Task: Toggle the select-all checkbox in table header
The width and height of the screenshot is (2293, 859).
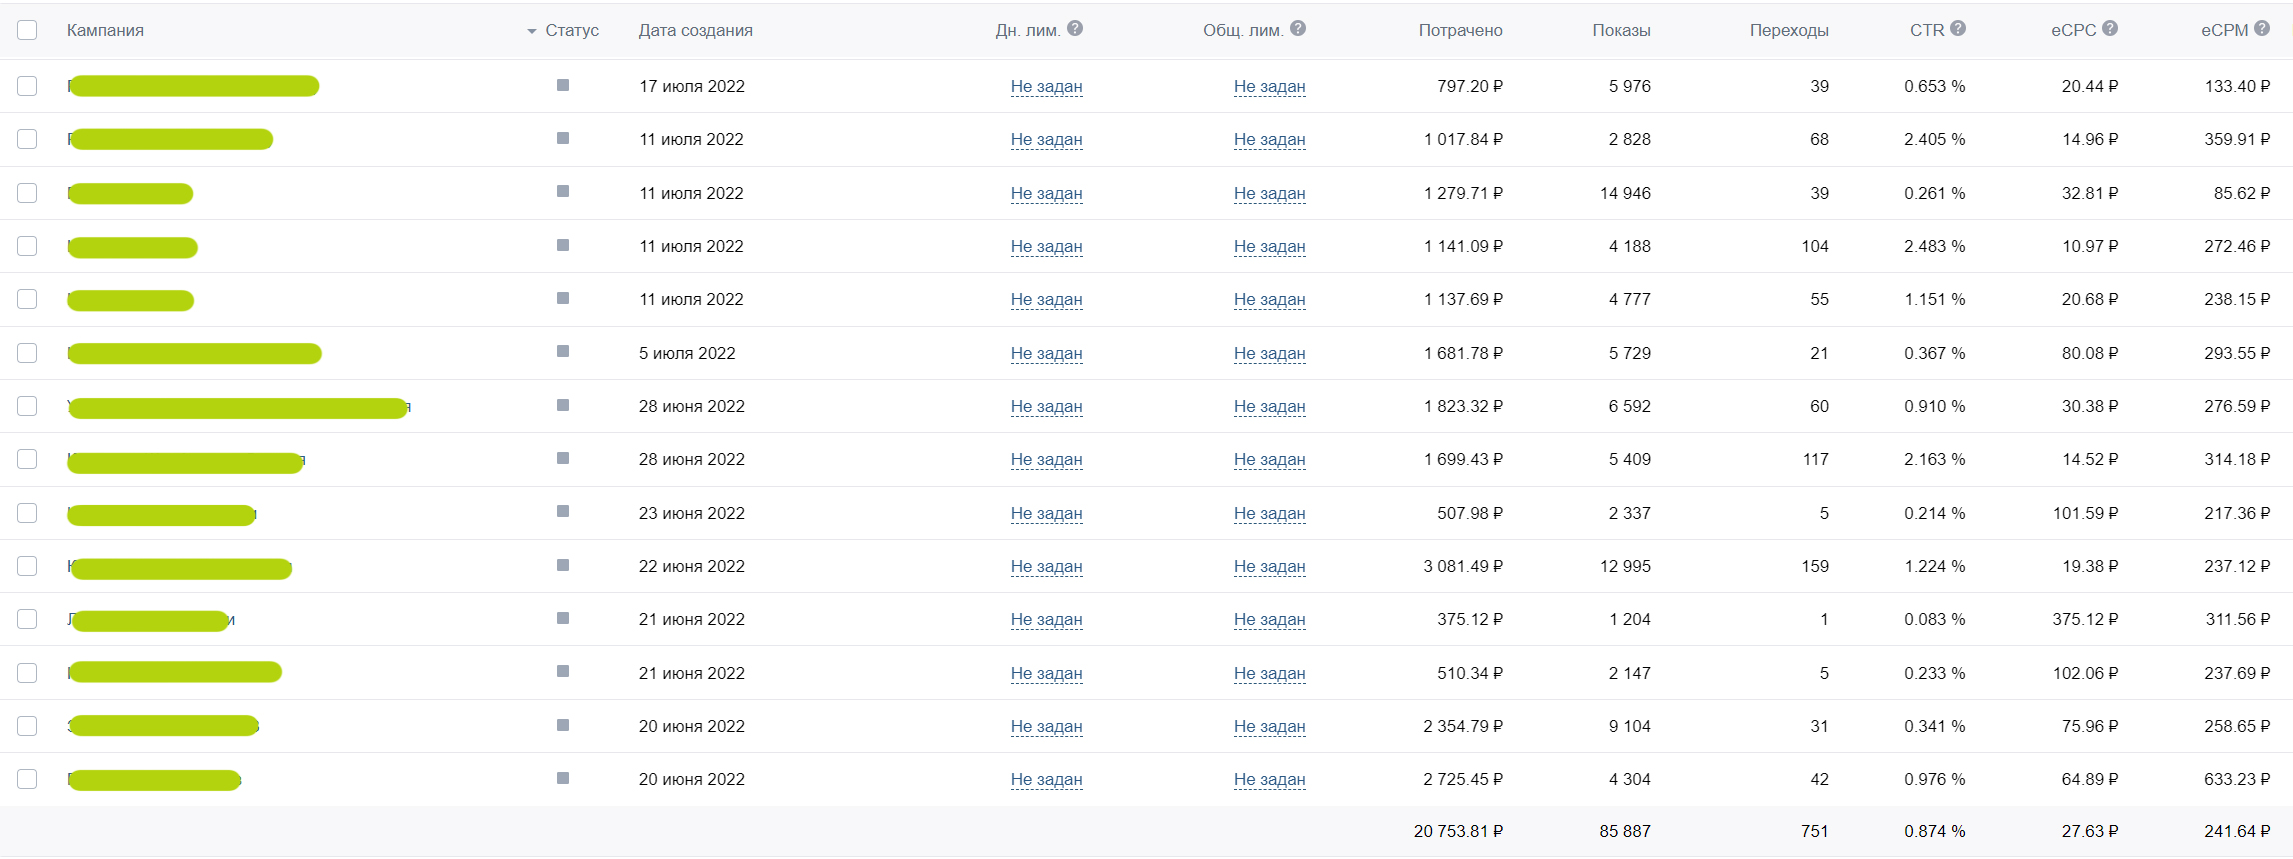Action: (27, 30)
